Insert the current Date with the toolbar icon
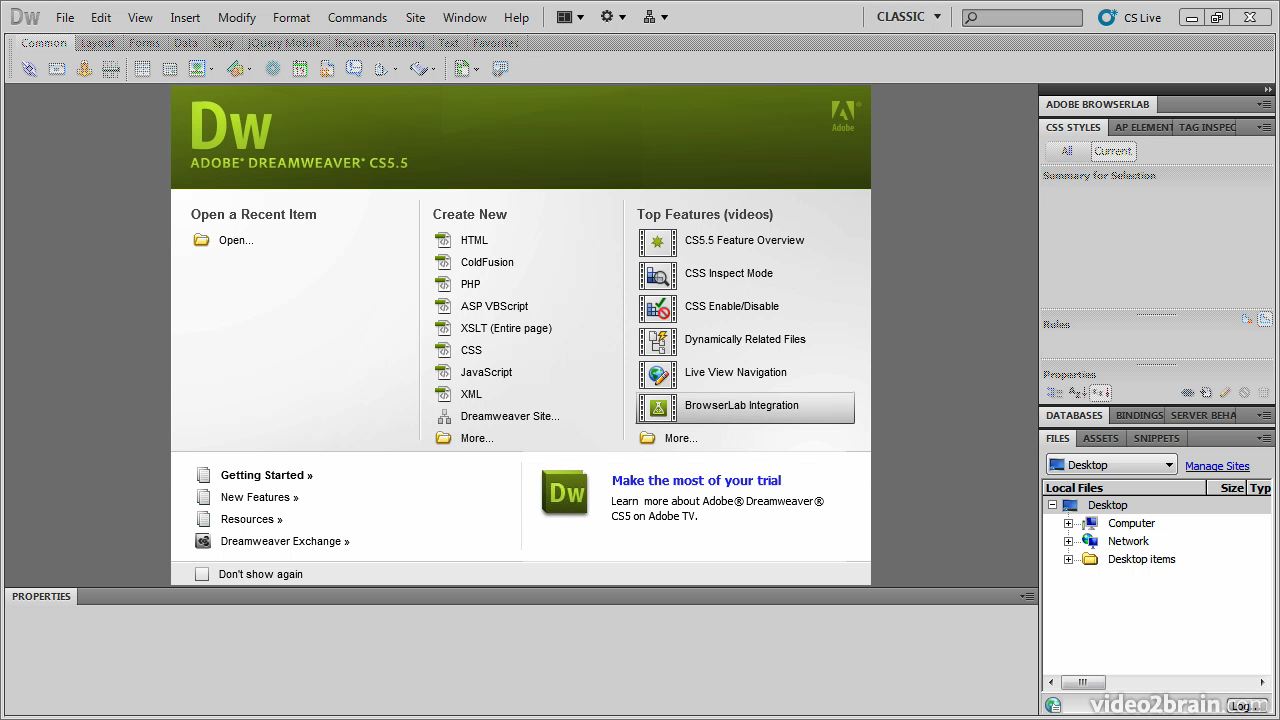 click(299, 68)
